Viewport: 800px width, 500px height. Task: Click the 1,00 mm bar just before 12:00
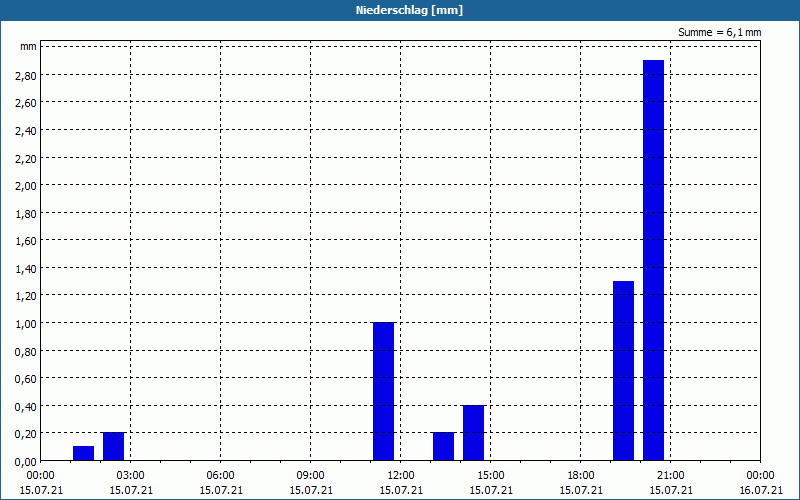click(x=383, y=391)
